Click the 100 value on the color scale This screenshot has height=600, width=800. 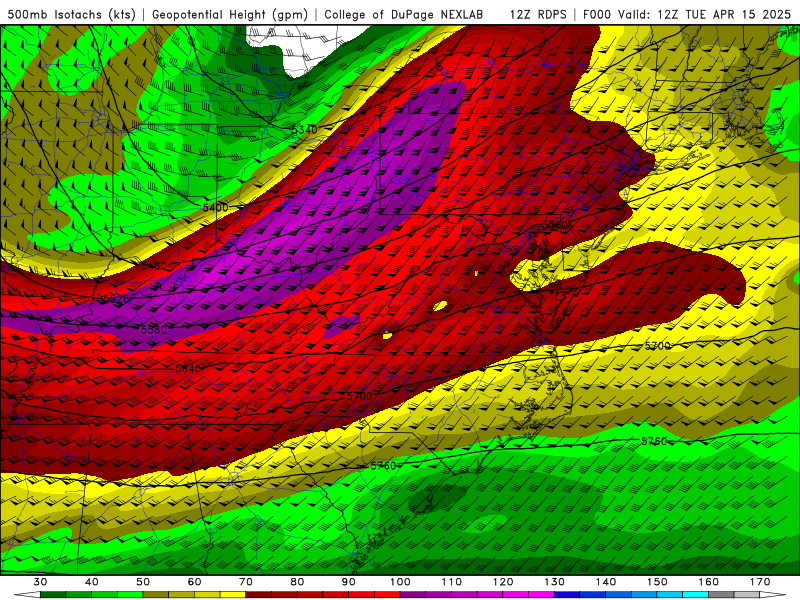coord(400,582)
